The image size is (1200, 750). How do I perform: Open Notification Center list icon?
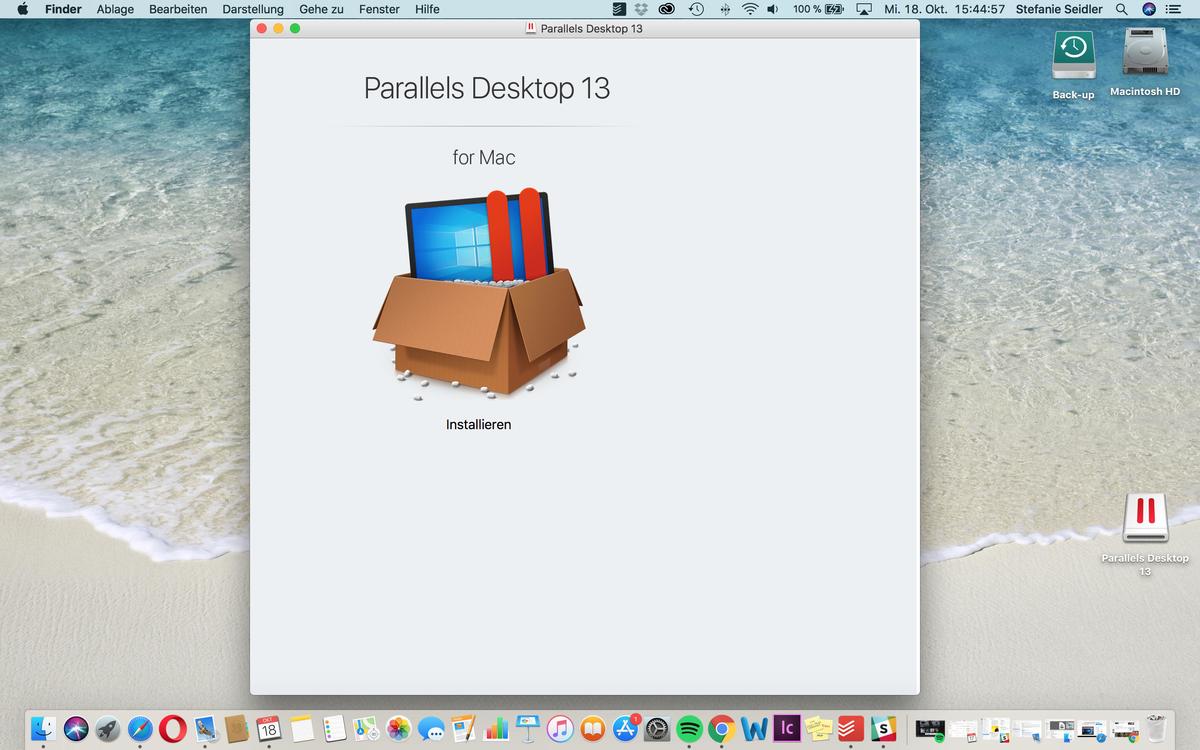1173,9
